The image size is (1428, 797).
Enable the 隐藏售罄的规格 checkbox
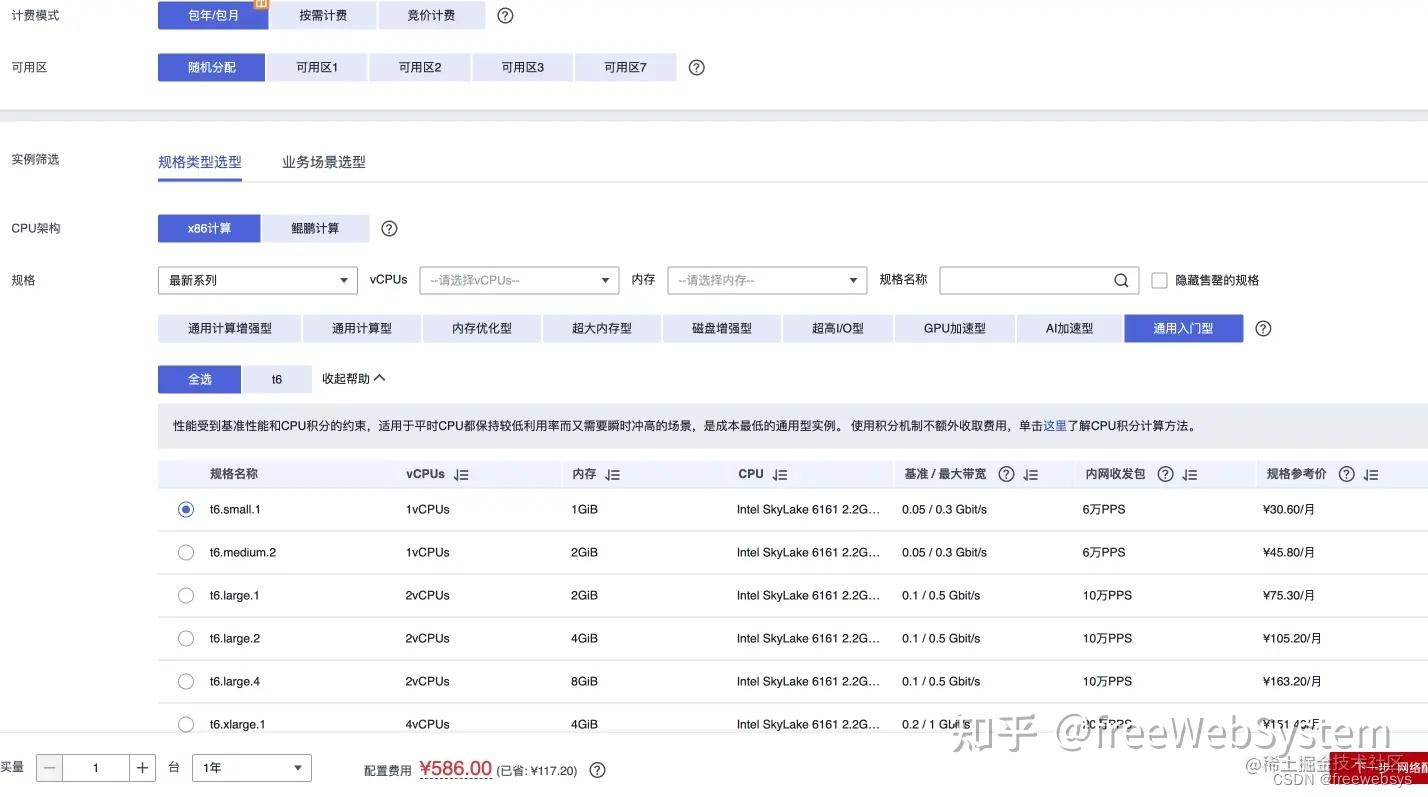[1159, 280]
